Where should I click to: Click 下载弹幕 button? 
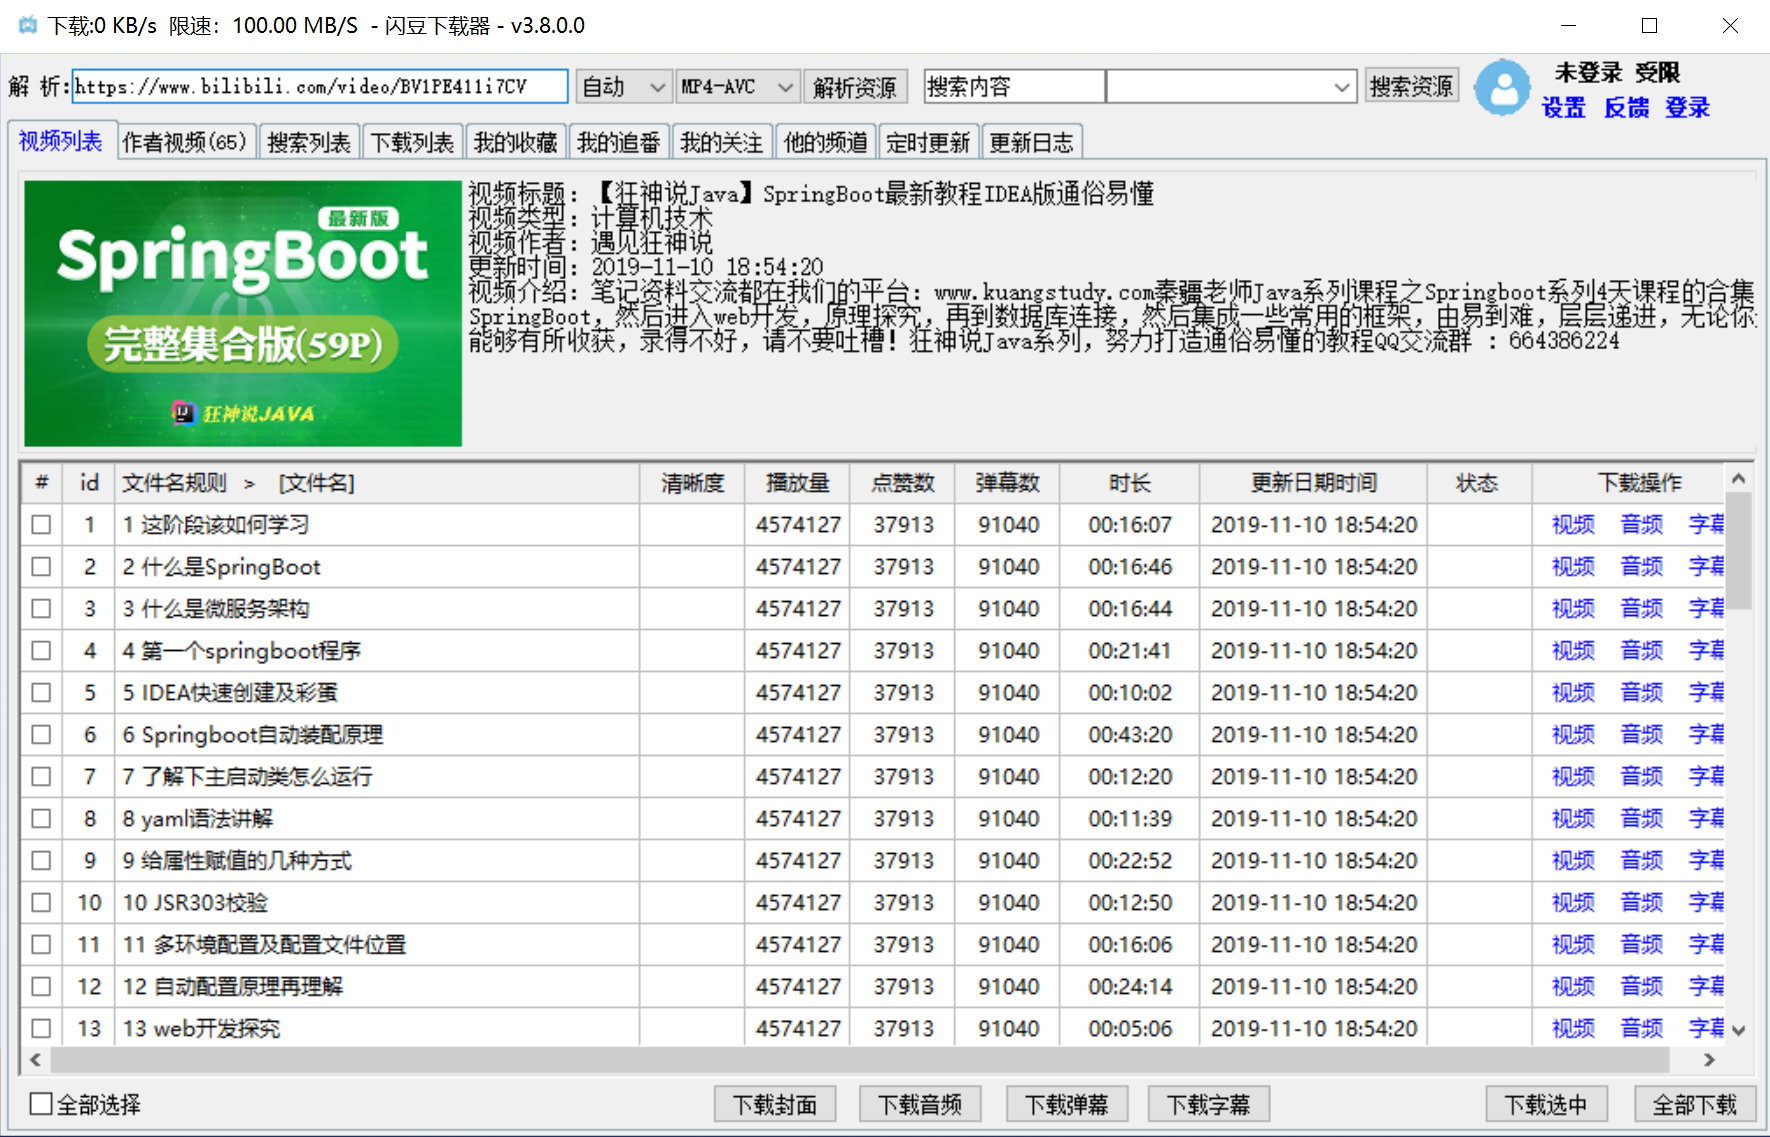1067,1104
